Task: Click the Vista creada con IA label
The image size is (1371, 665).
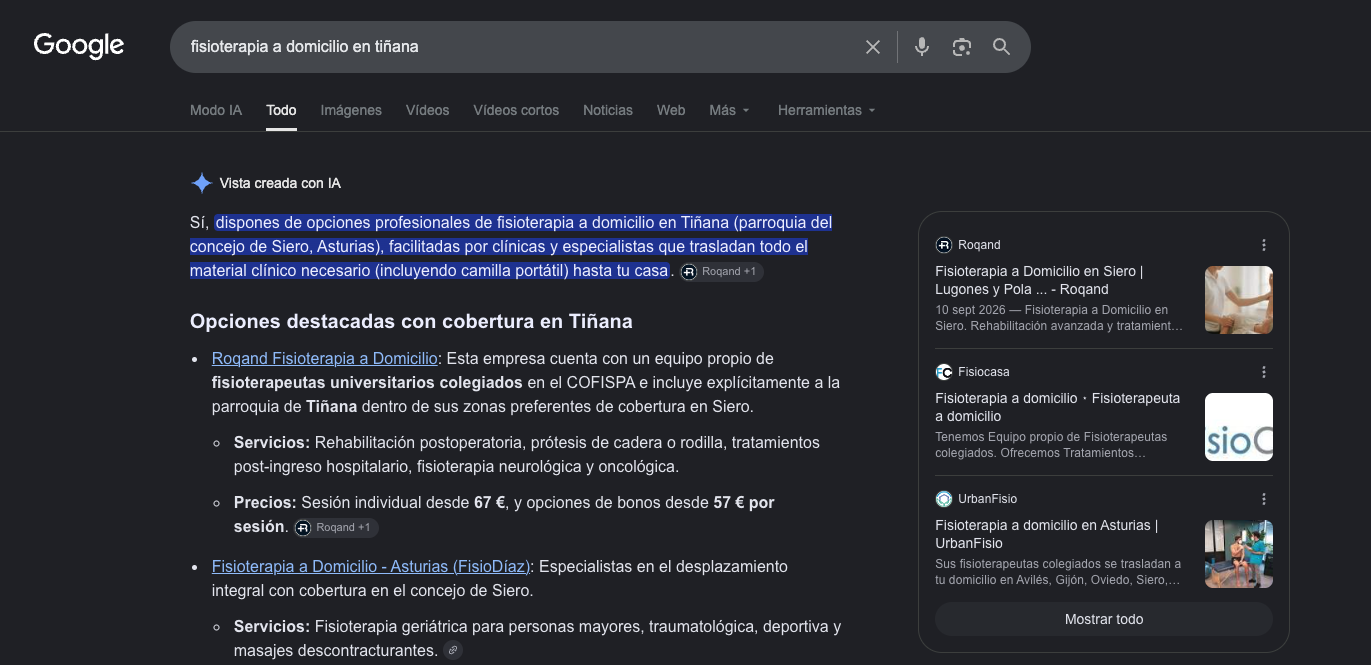Action: (x=280, y=183)
